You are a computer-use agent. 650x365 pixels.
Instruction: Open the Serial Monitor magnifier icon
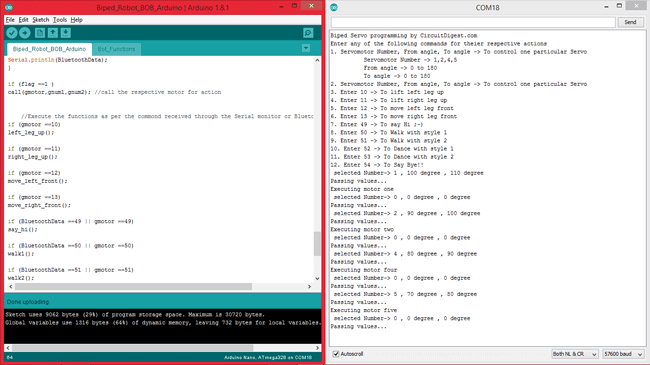pos(308,33)
